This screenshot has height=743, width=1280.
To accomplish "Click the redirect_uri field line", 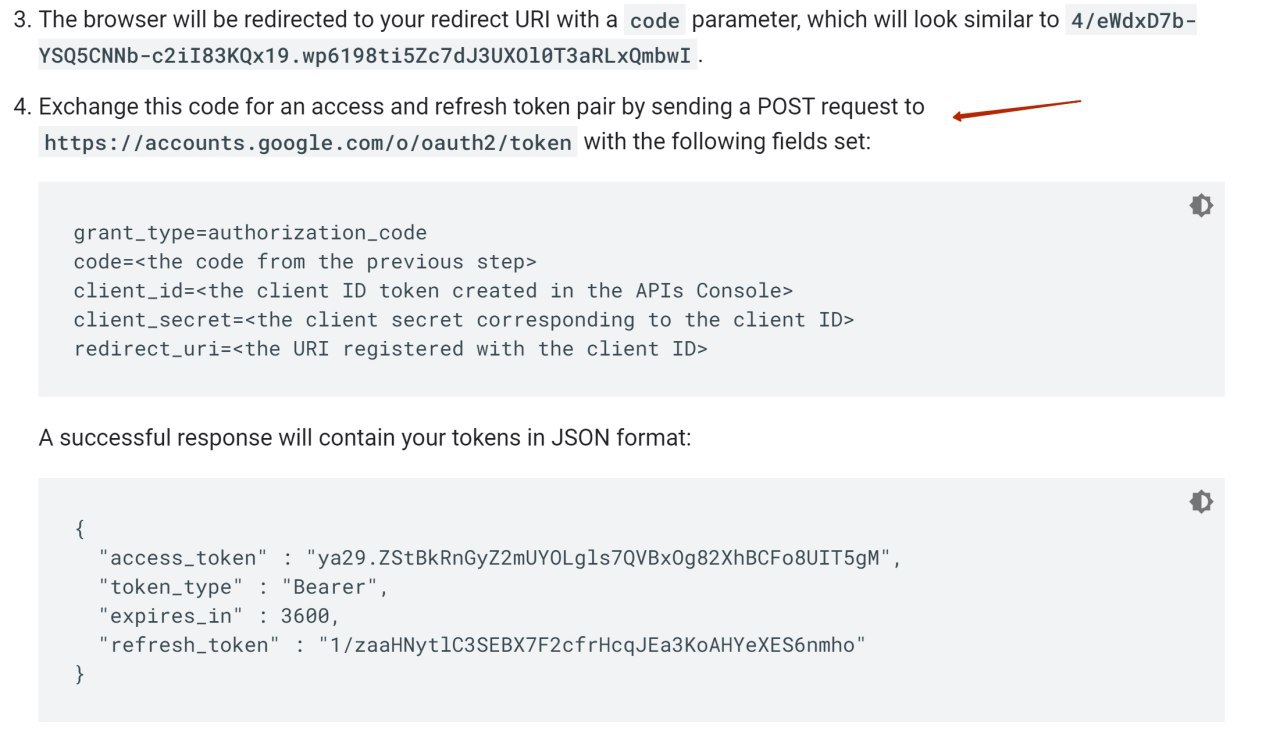I will [x=390, y=349].
